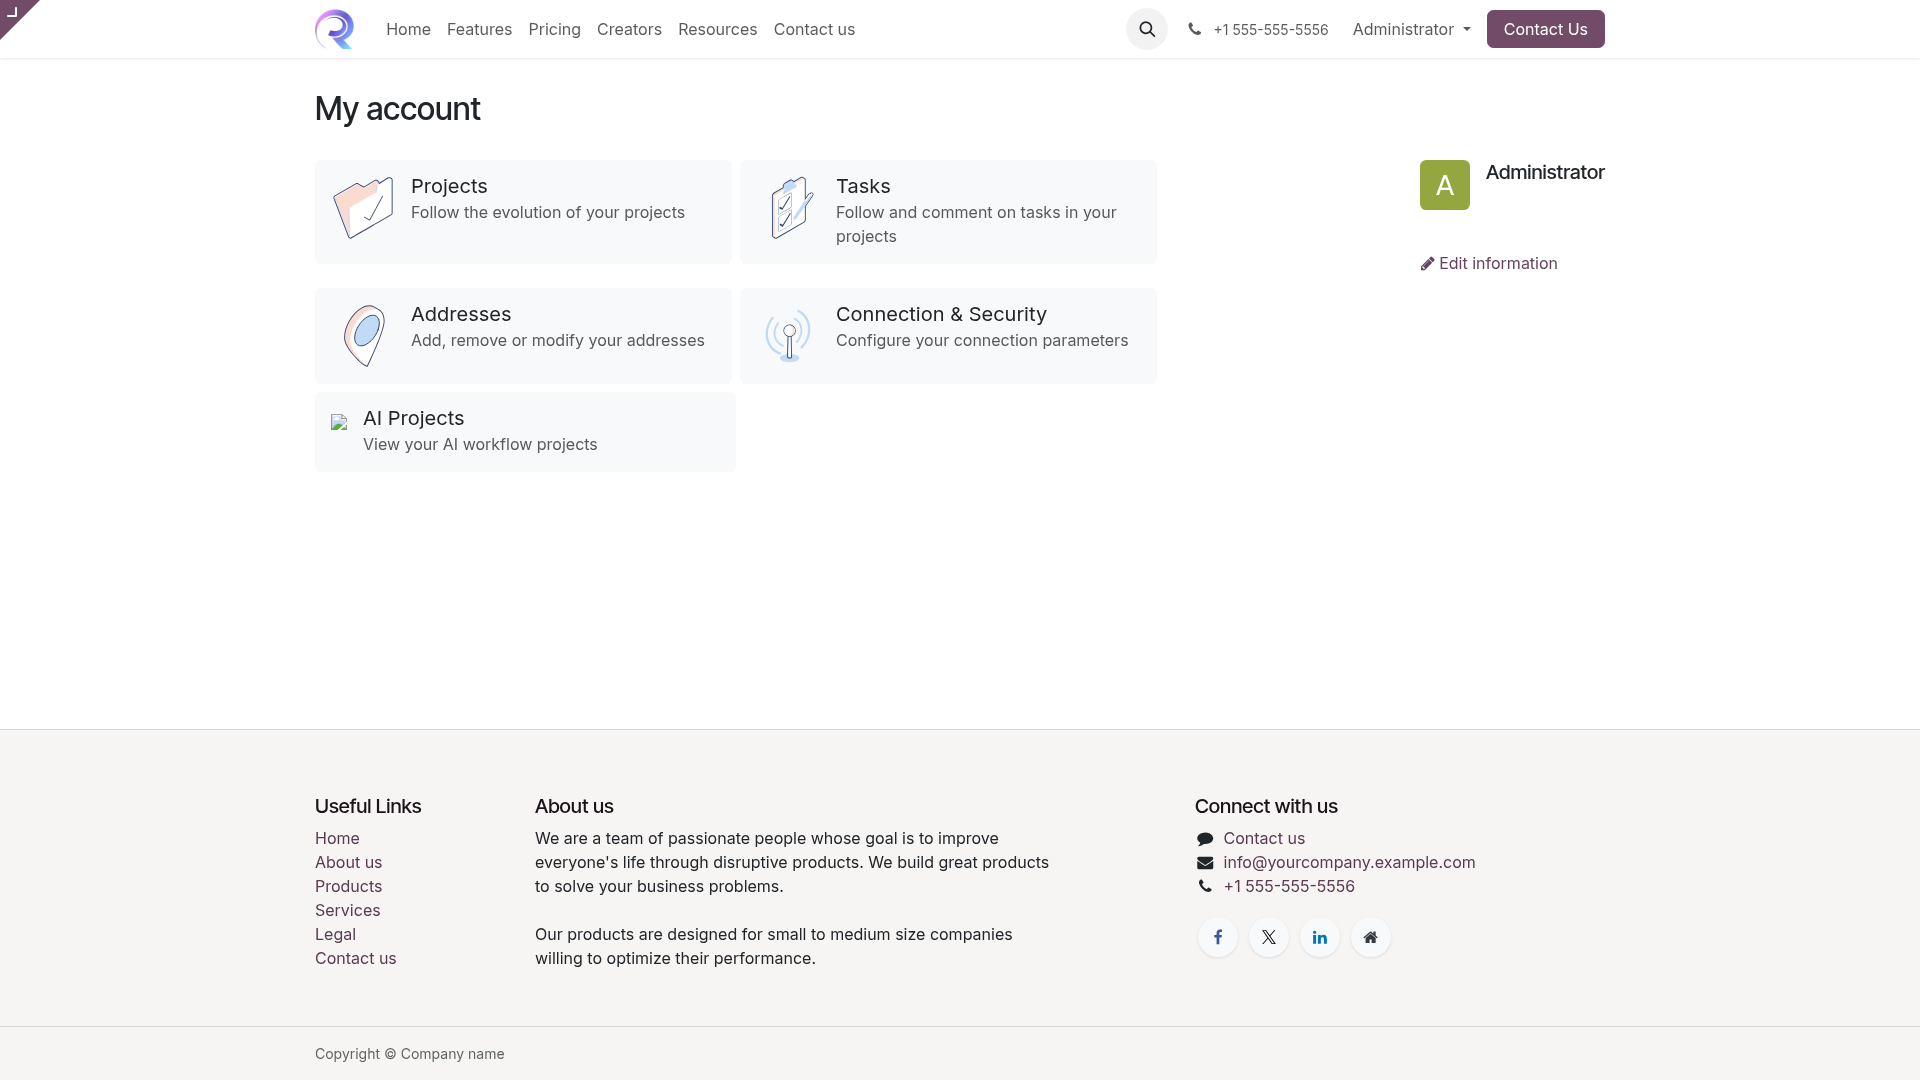Click the pencil icon beside Edit information
Image resolution: width=1920 pixels, height=1080 pixels.
1427,264
